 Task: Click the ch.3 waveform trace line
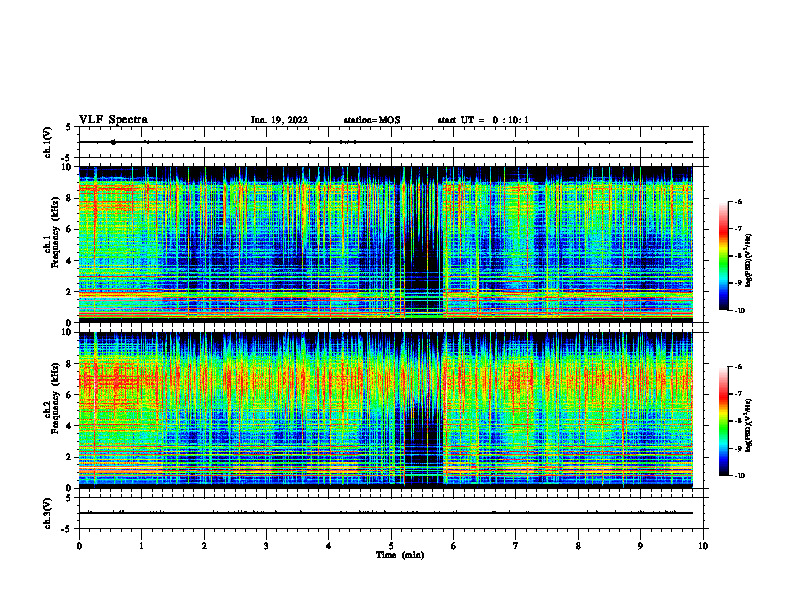386,513
